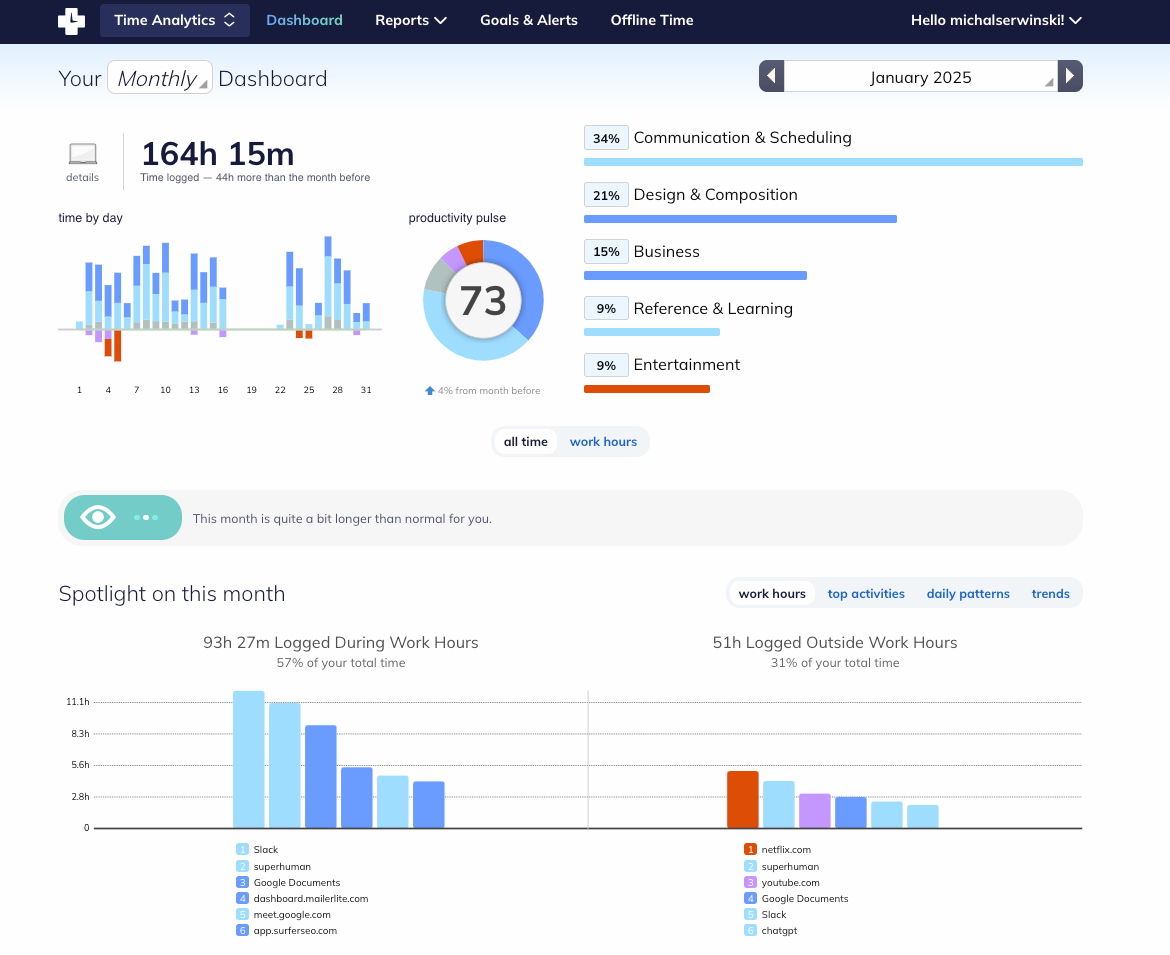
Task: Toggle dashboard to work hours view
Action: point(603,442)
